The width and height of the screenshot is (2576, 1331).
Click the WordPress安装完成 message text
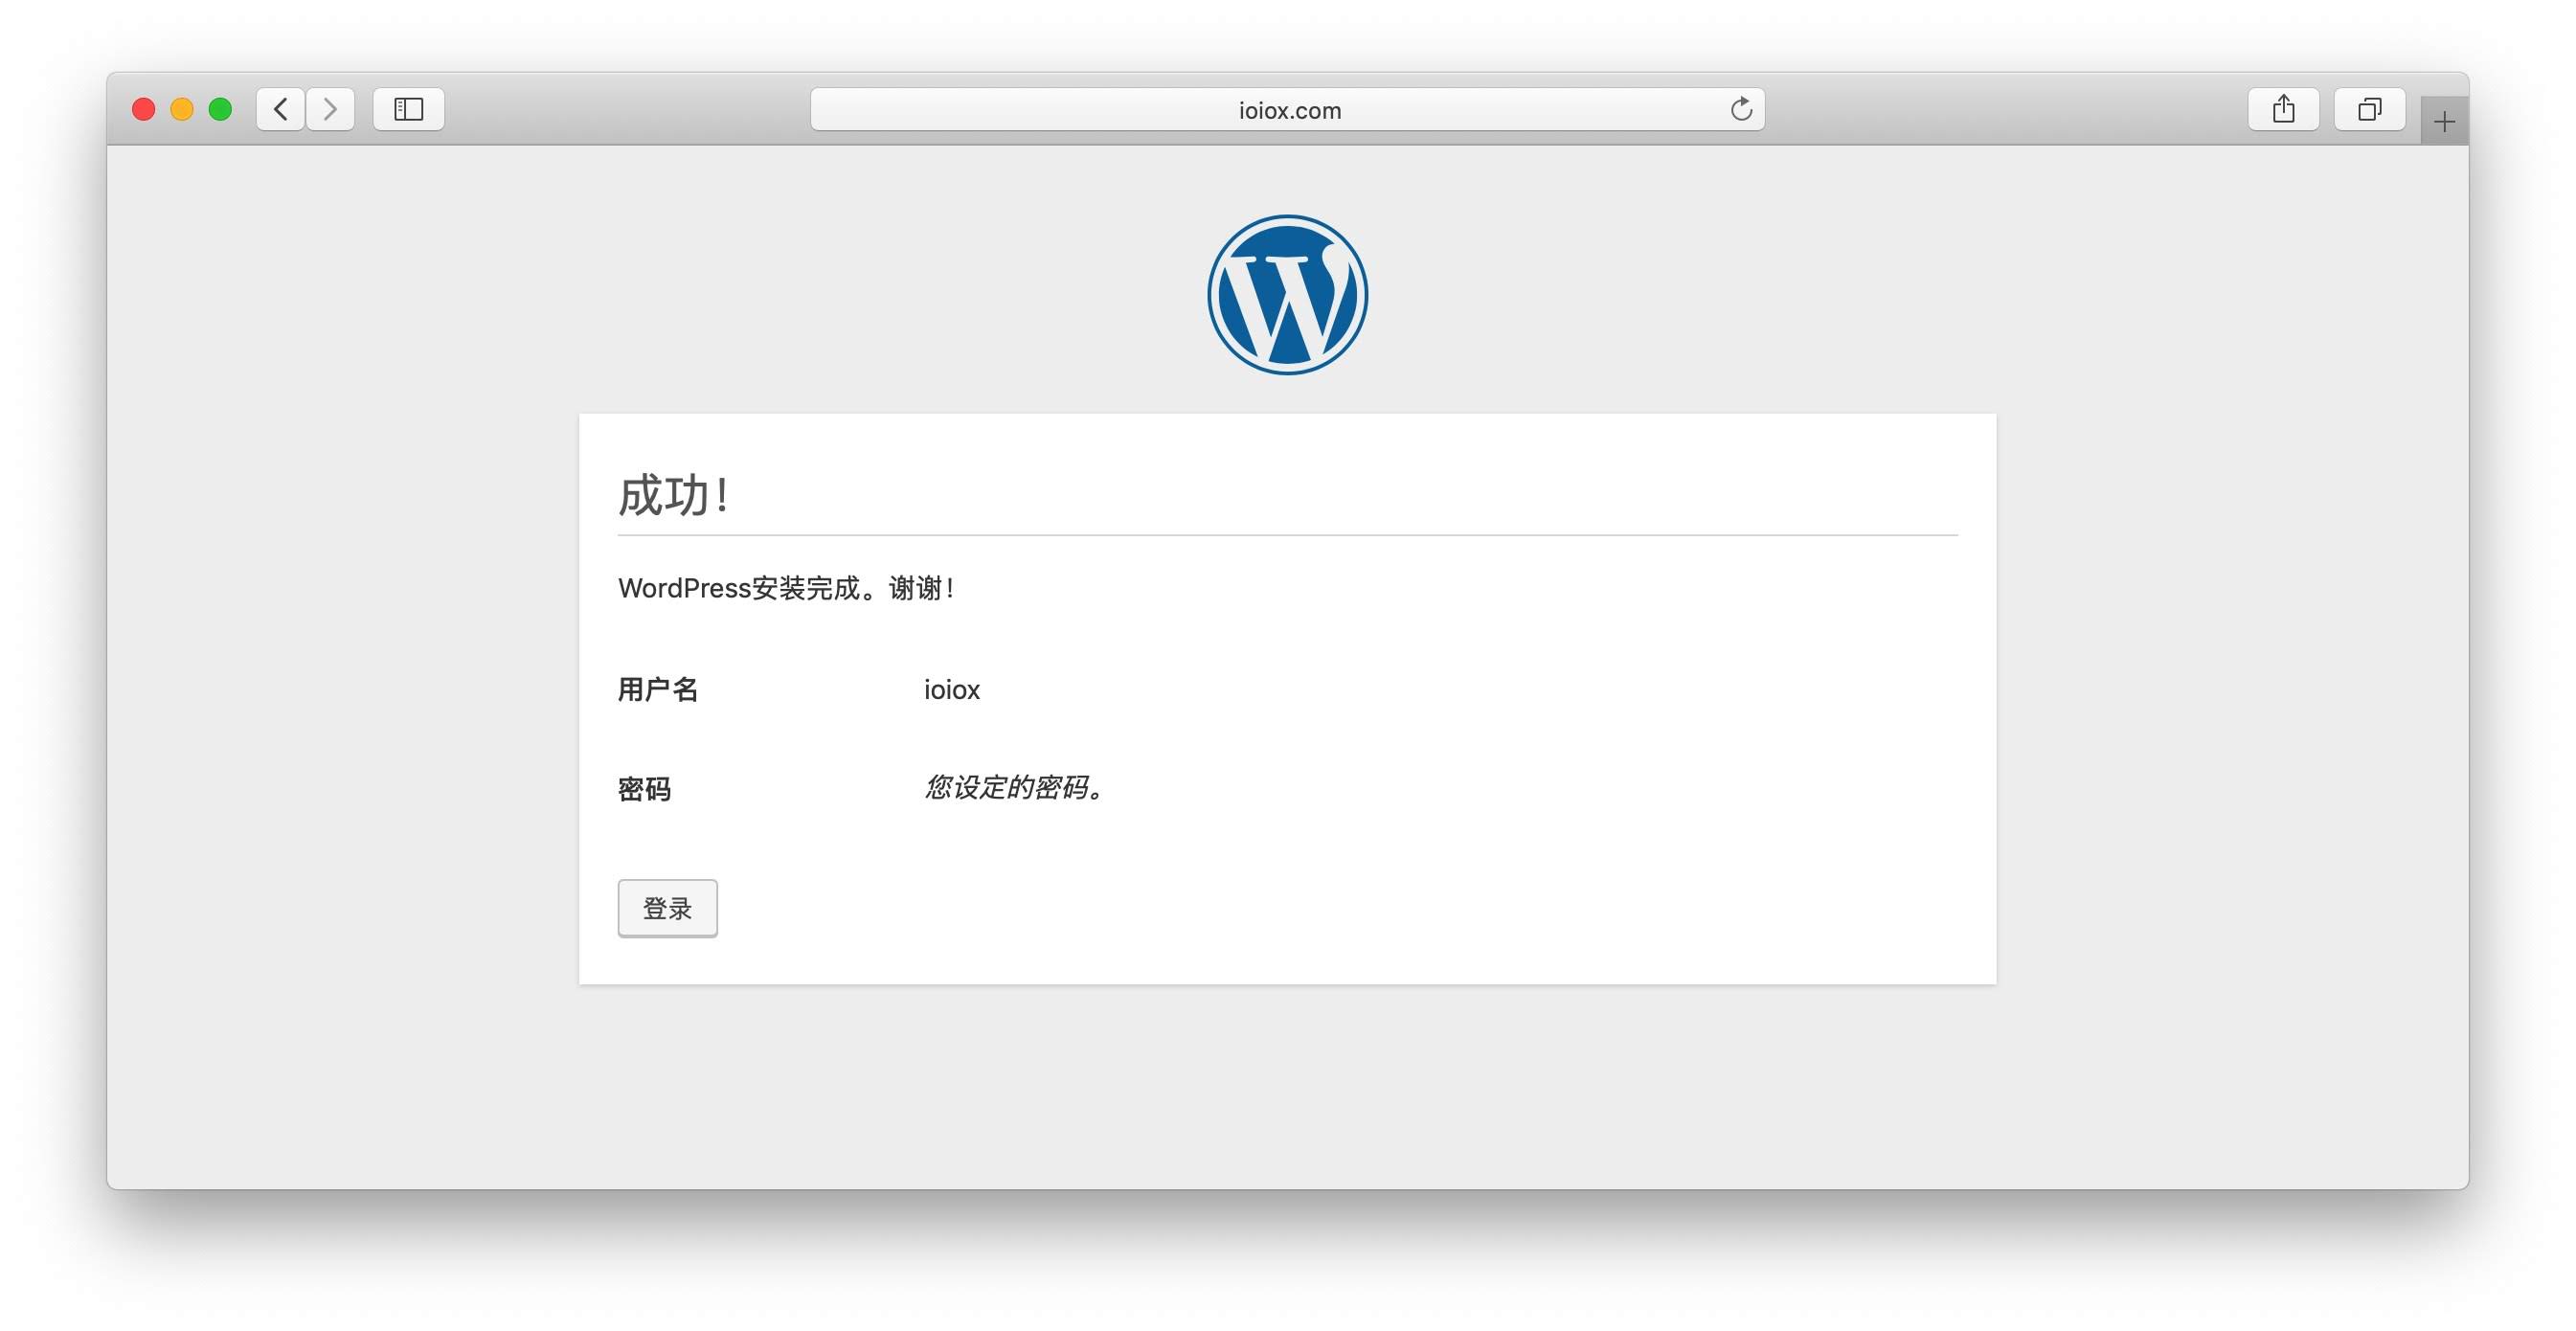(x=786, y=588)
